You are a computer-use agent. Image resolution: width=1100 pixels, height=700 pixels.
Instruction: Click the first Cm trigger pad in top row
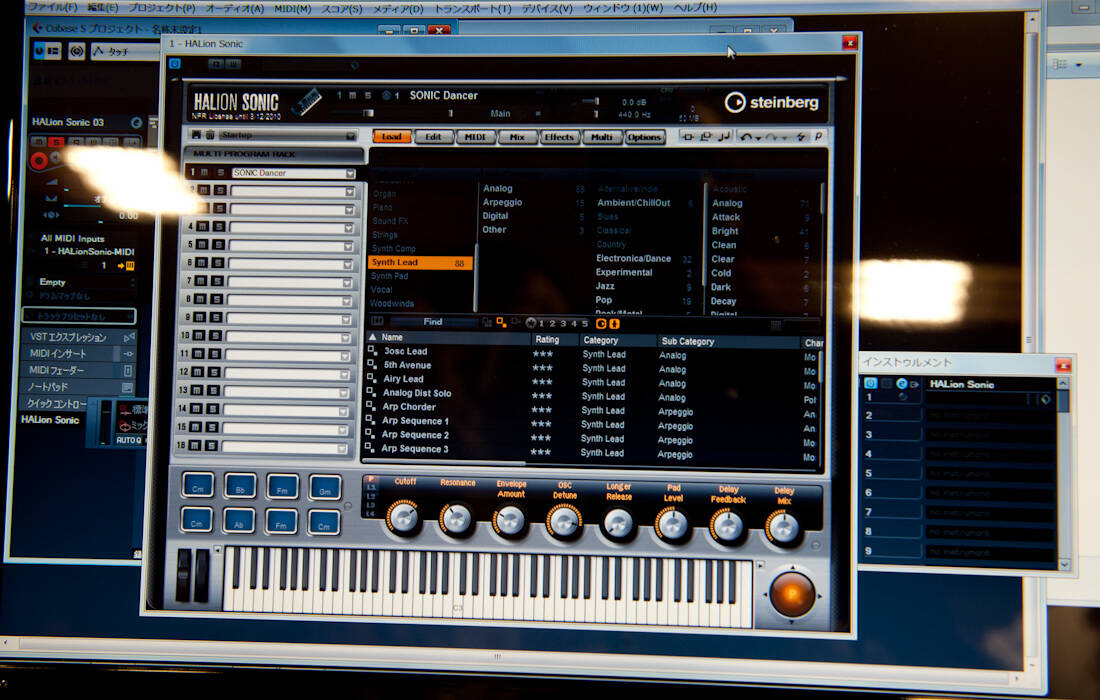click(198, 485)
